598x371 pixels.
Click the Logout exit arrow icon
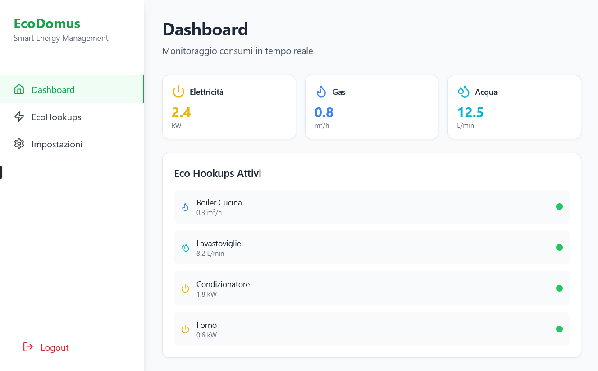[x=27, y=347]
